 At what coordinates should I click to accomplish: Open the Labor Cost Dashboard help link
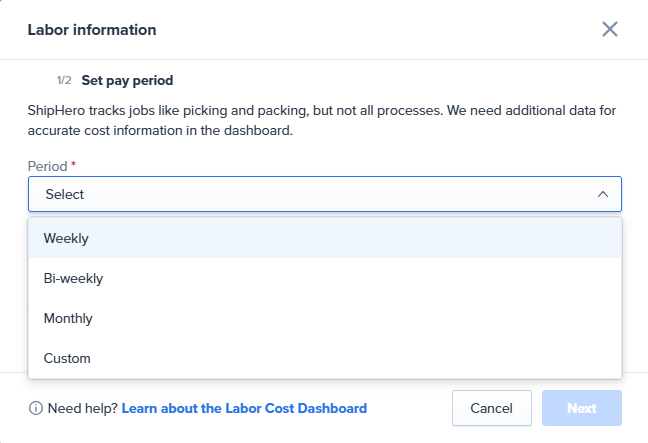[x=244, y=408]
